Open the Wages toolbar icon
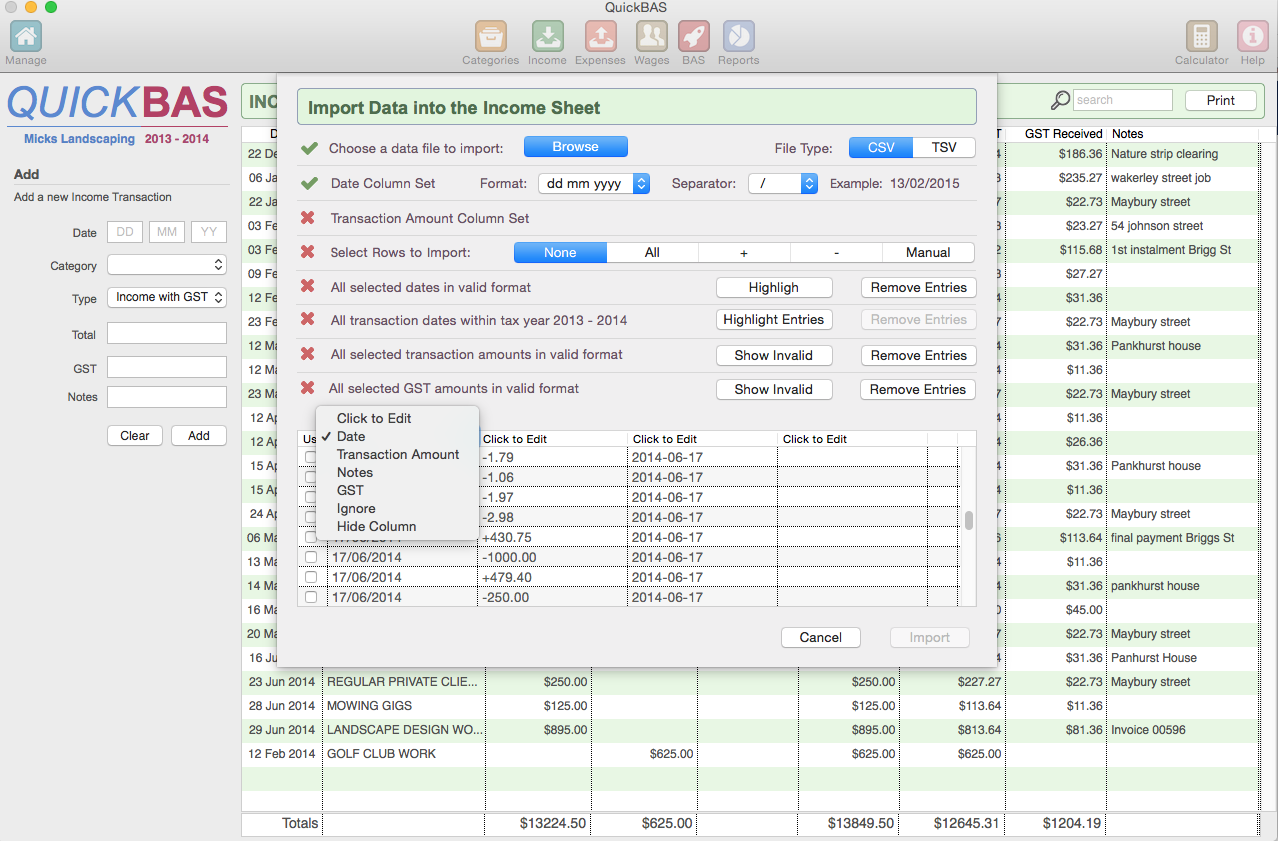 tap(652, 37)
